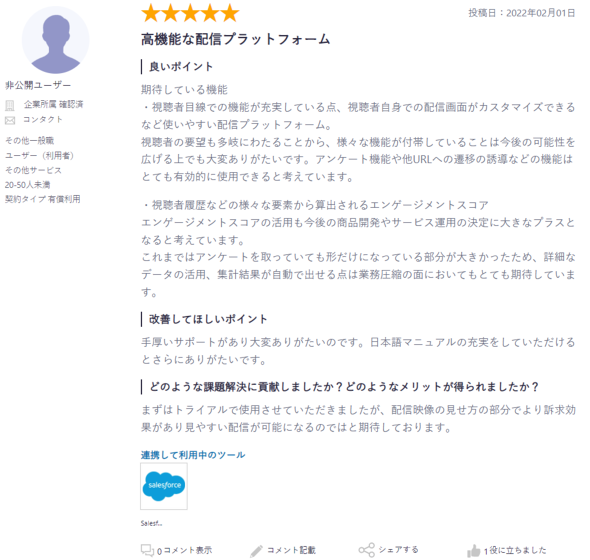Click the posted date 2022年02月01日
The width and height of the screenshot is (590, 560).
click(x=540, y=13)
